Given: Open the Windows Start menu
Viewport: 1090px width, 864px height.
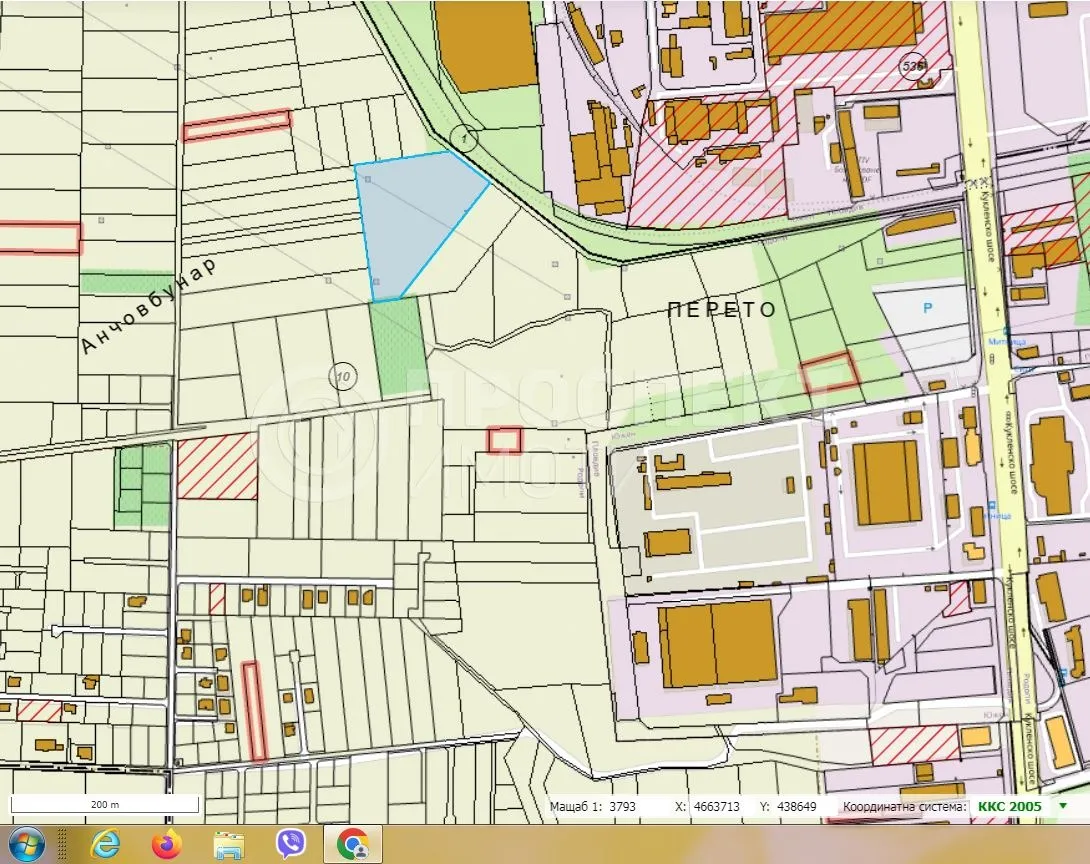Looking at the screenshot, I should (25, 845).
